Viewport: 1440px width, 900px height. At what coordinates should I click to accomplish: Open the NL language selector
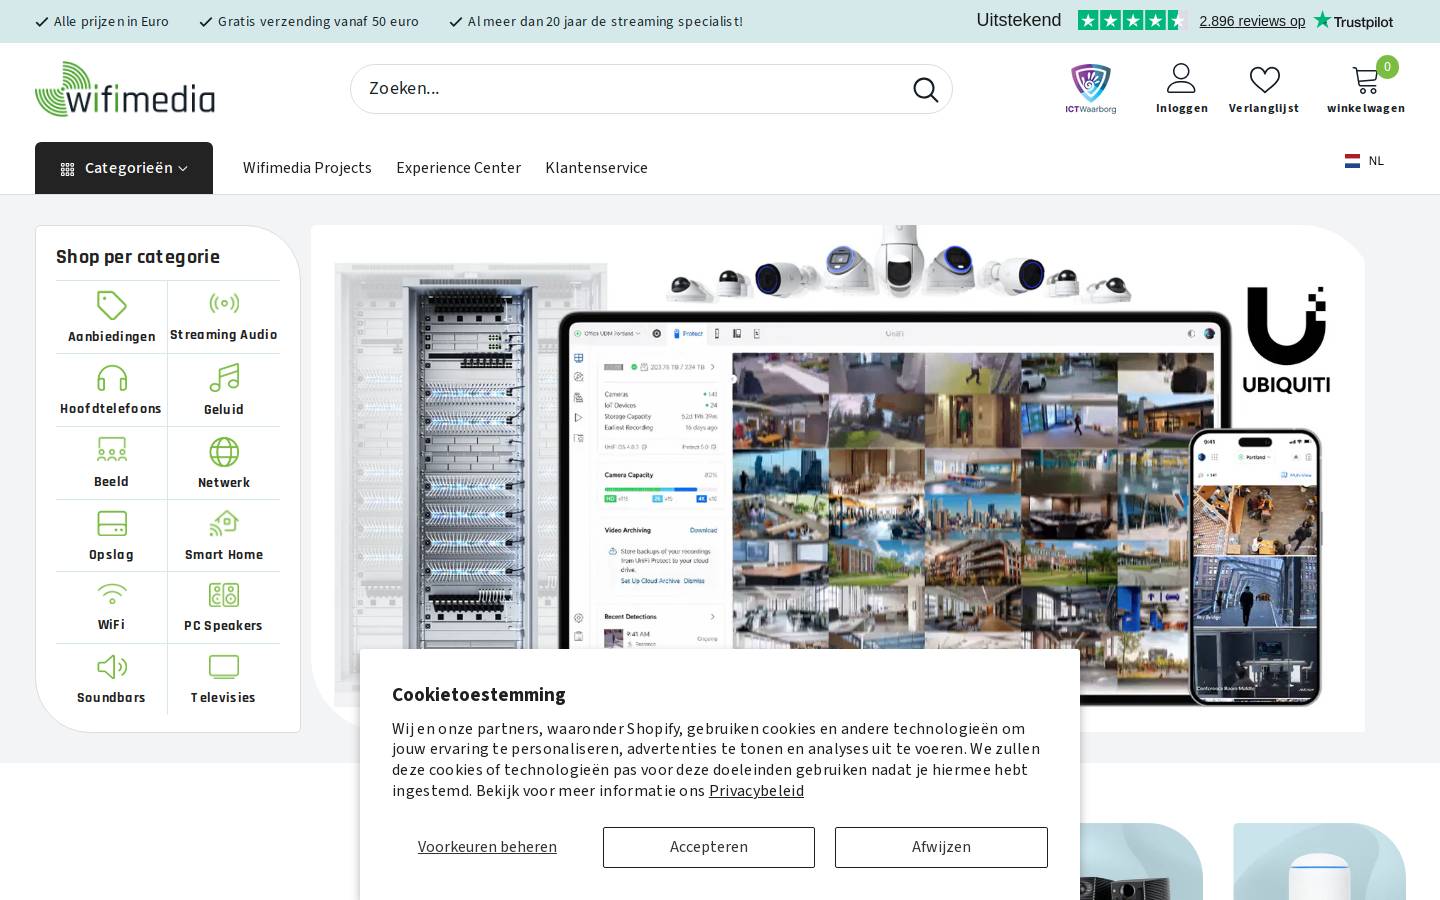pyautogui.click(x=1365, y=161)
